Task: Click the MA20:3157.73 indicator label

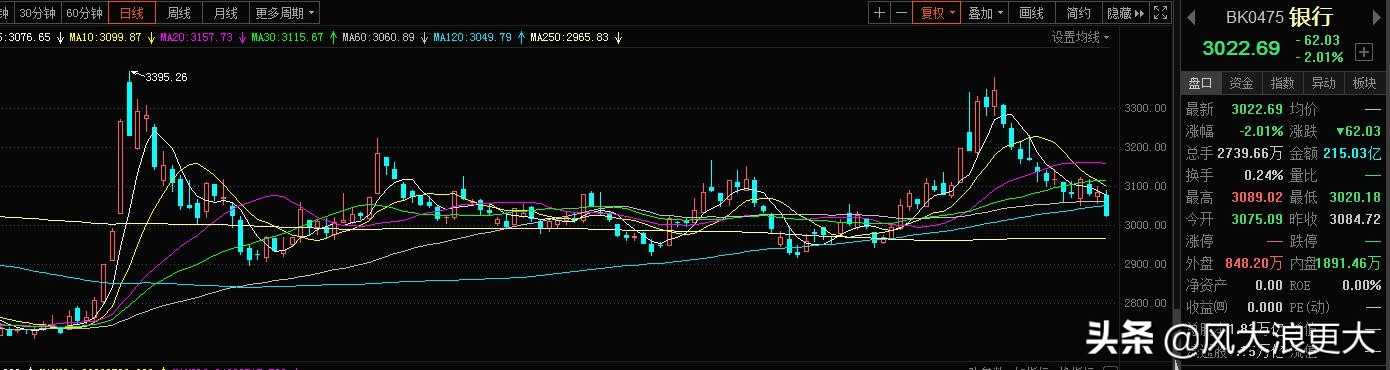Action: pos(196,37)
